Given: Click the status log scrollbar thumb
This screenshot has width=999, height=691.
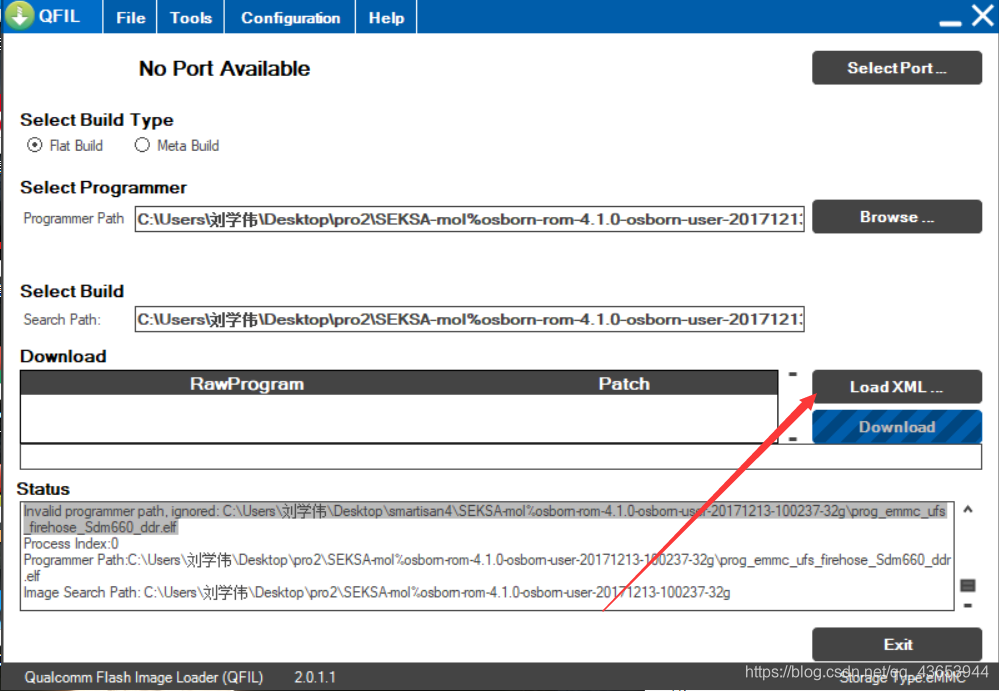Looking at the screenshot, I should pos(968,585).
